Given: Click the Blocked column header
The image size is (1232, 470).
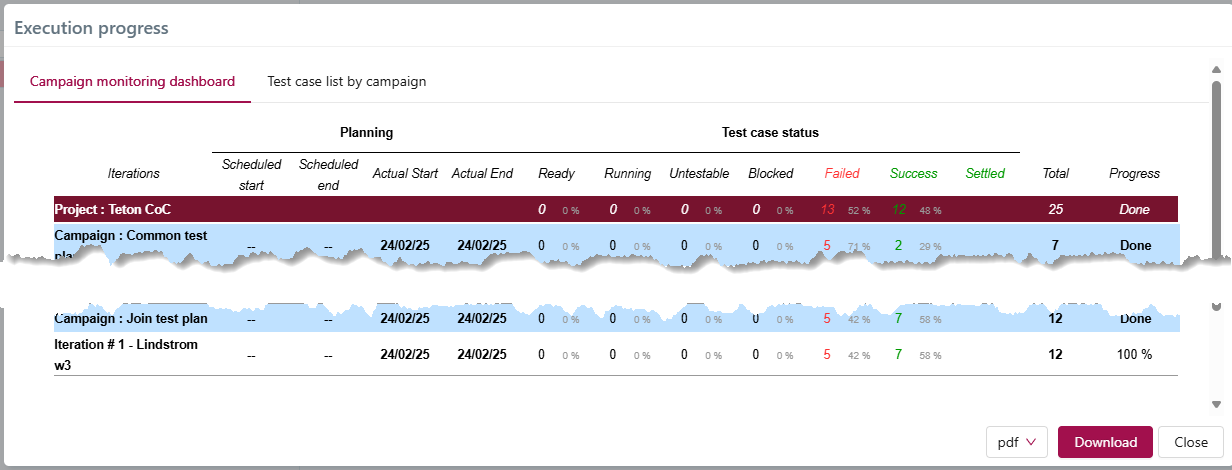Looking at the screenshot, I should 771,173.
